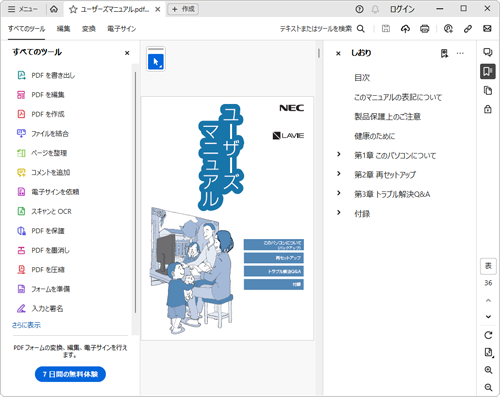The width and height of the screenshot is (500, 397).
Task: Close the ユーザーズマニュアル.pdf tab
Action: point(157,9)
